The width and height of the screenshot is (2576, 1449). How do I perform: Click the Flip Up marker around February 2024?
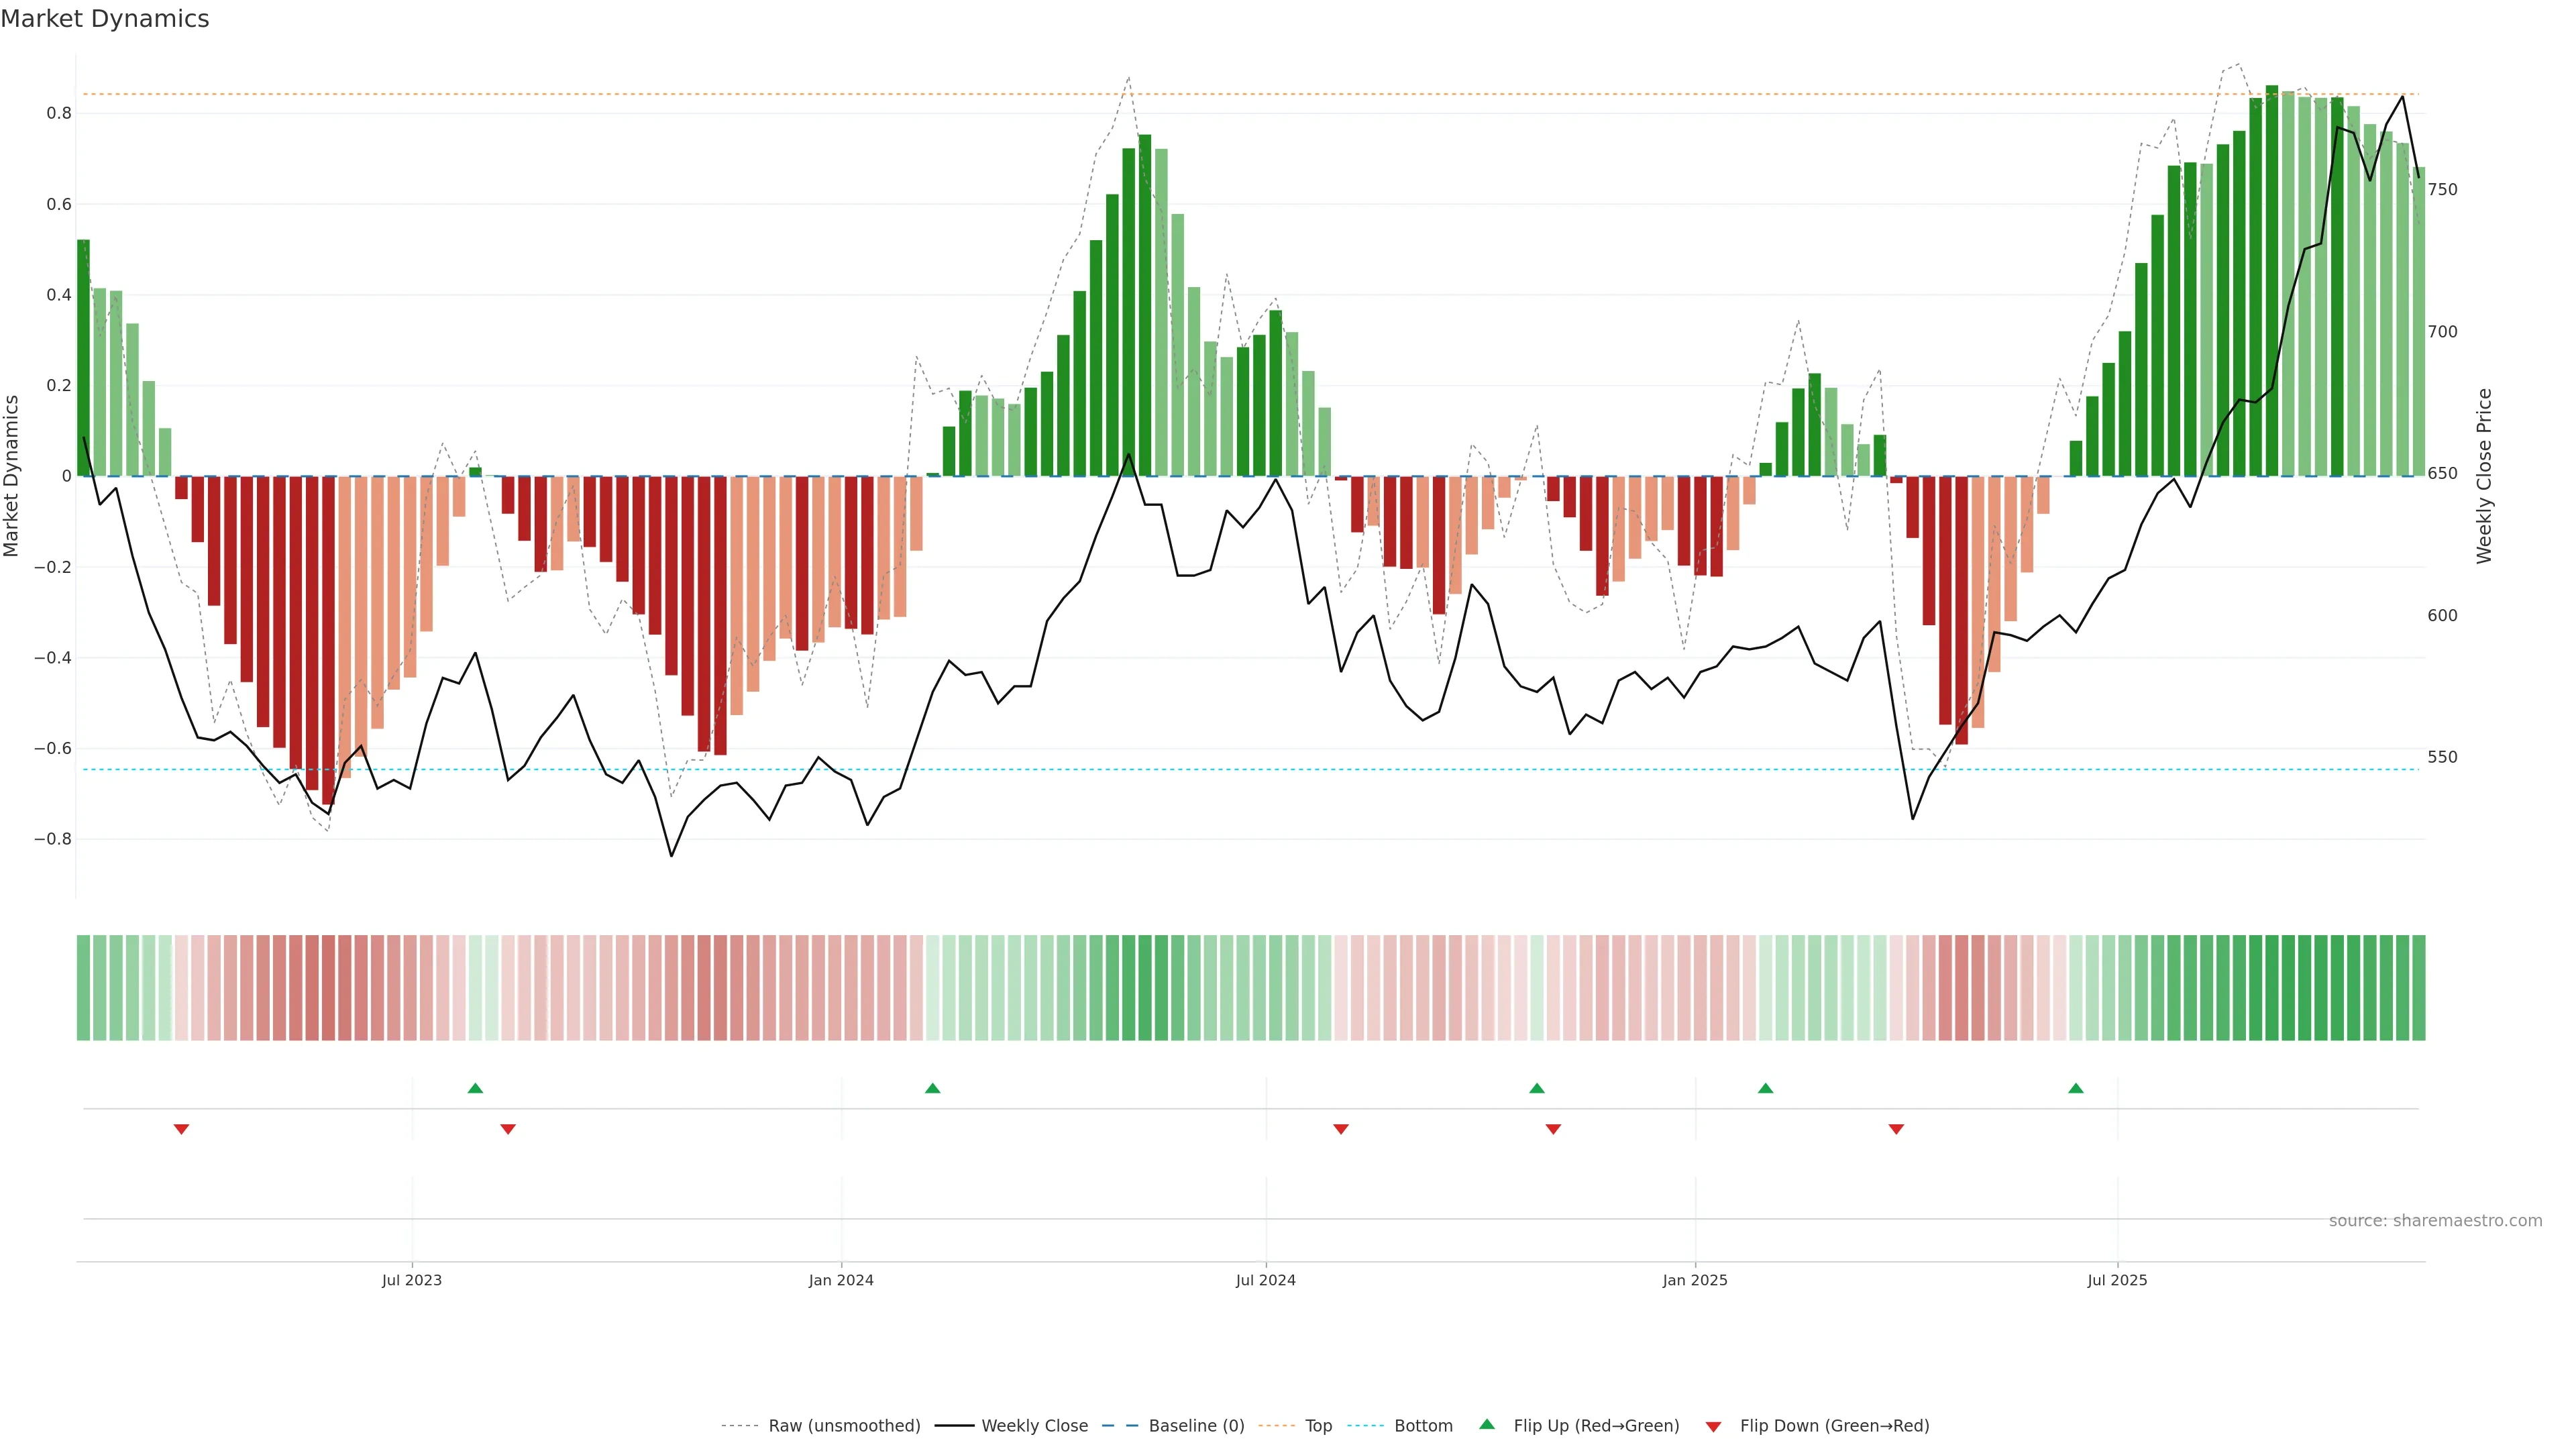point(932,1088)
